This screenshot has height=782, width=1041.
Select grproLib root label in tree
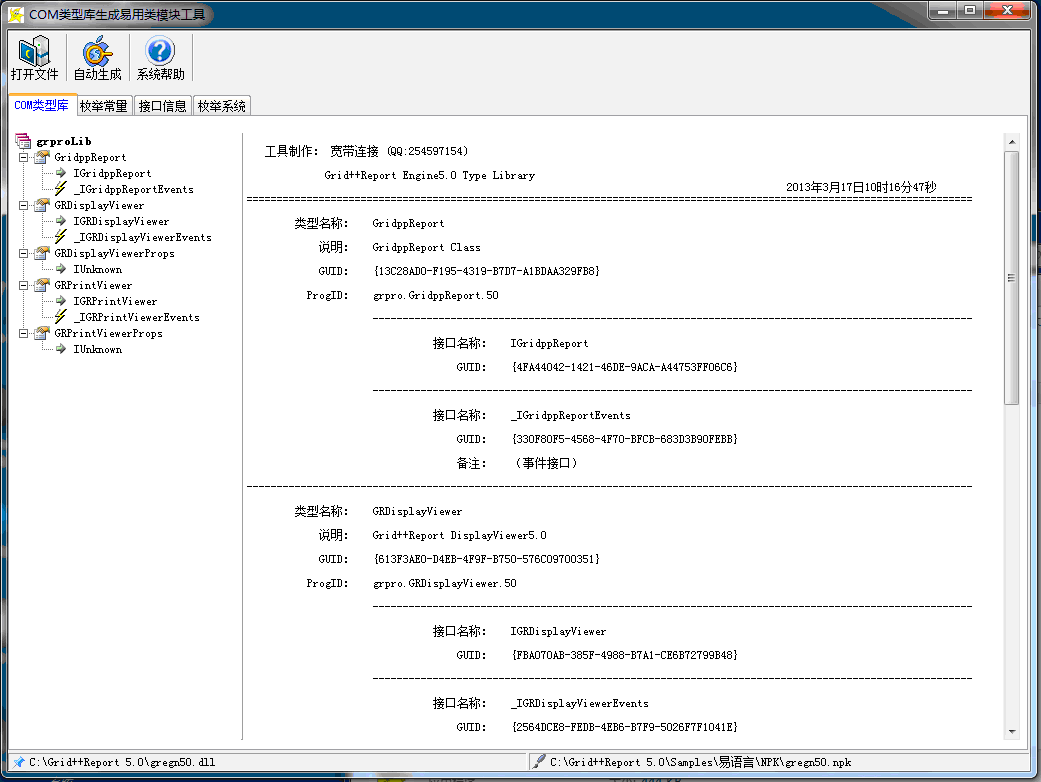(64, 141)
